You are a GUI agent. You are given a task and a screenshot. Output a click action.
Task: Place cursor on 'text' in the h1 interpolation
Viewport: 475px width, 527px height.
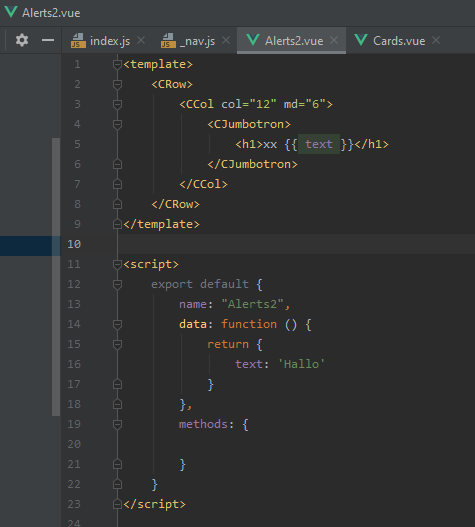coord(319,144)
